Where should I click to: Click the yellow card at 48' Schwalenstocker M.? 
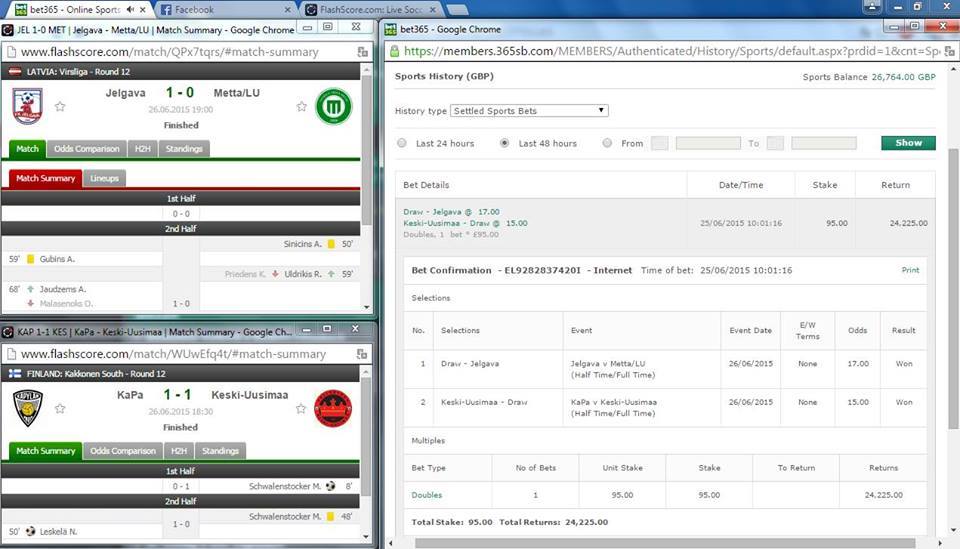point(331,517)
